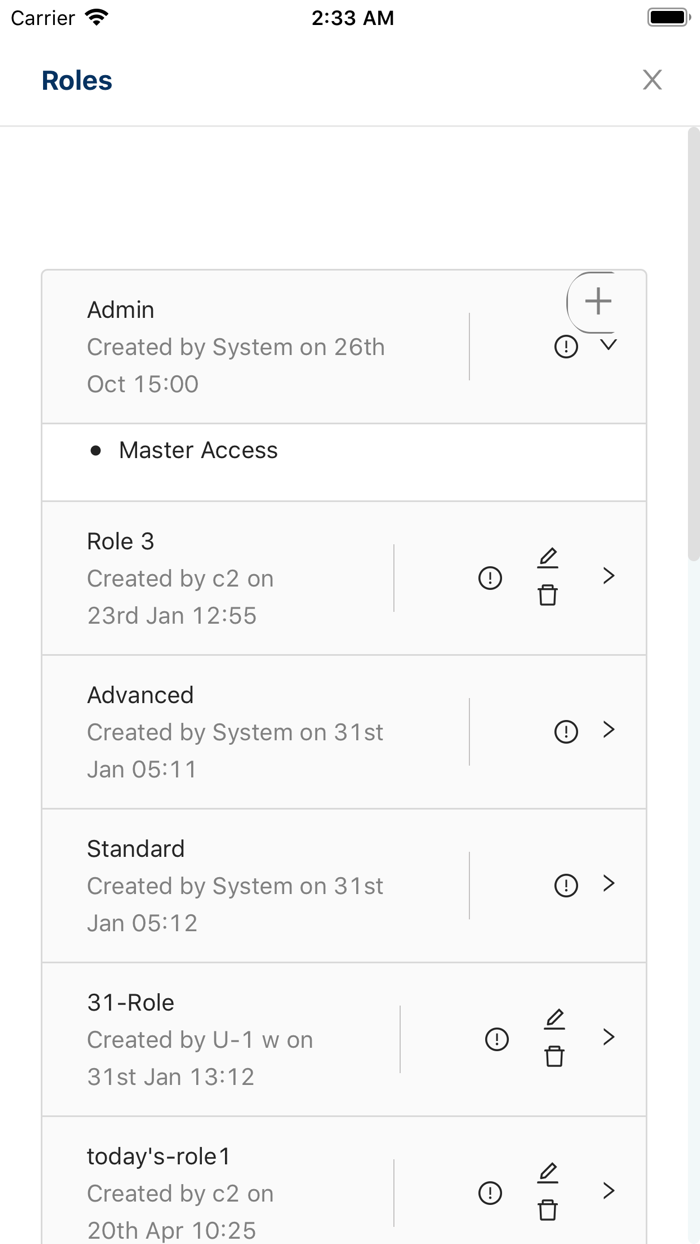700x1244 pixels.
Task: Delete Role 3 using the trash icon
Action: tap(548, 594)
